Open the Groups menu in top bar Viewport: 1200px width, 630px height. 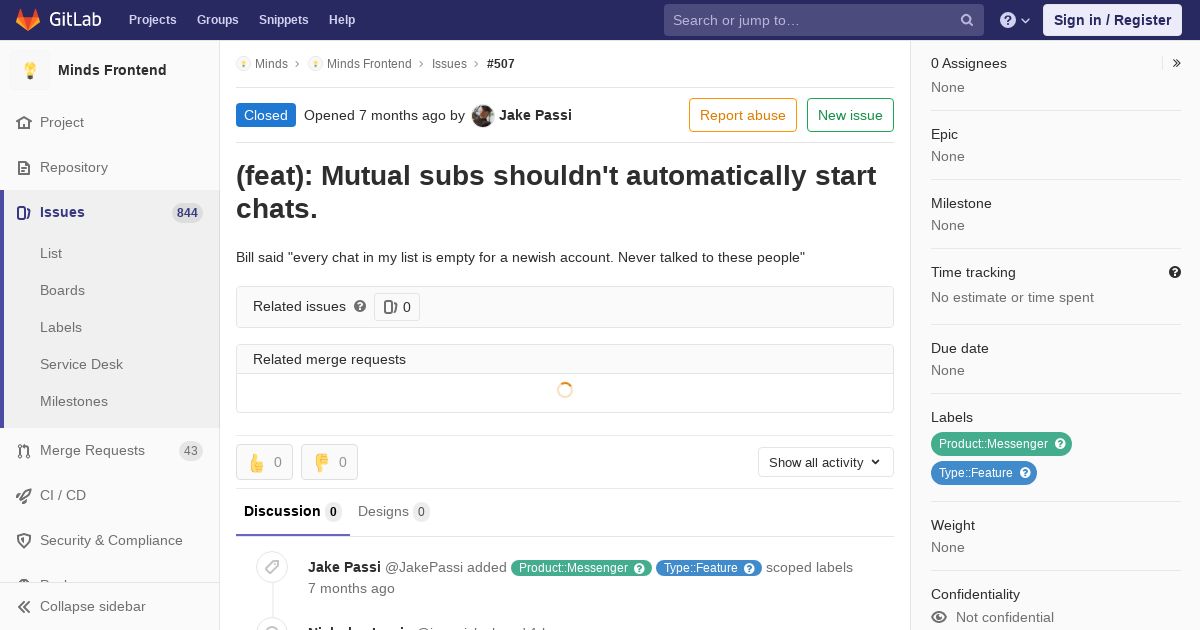click(x=217, y=20)
